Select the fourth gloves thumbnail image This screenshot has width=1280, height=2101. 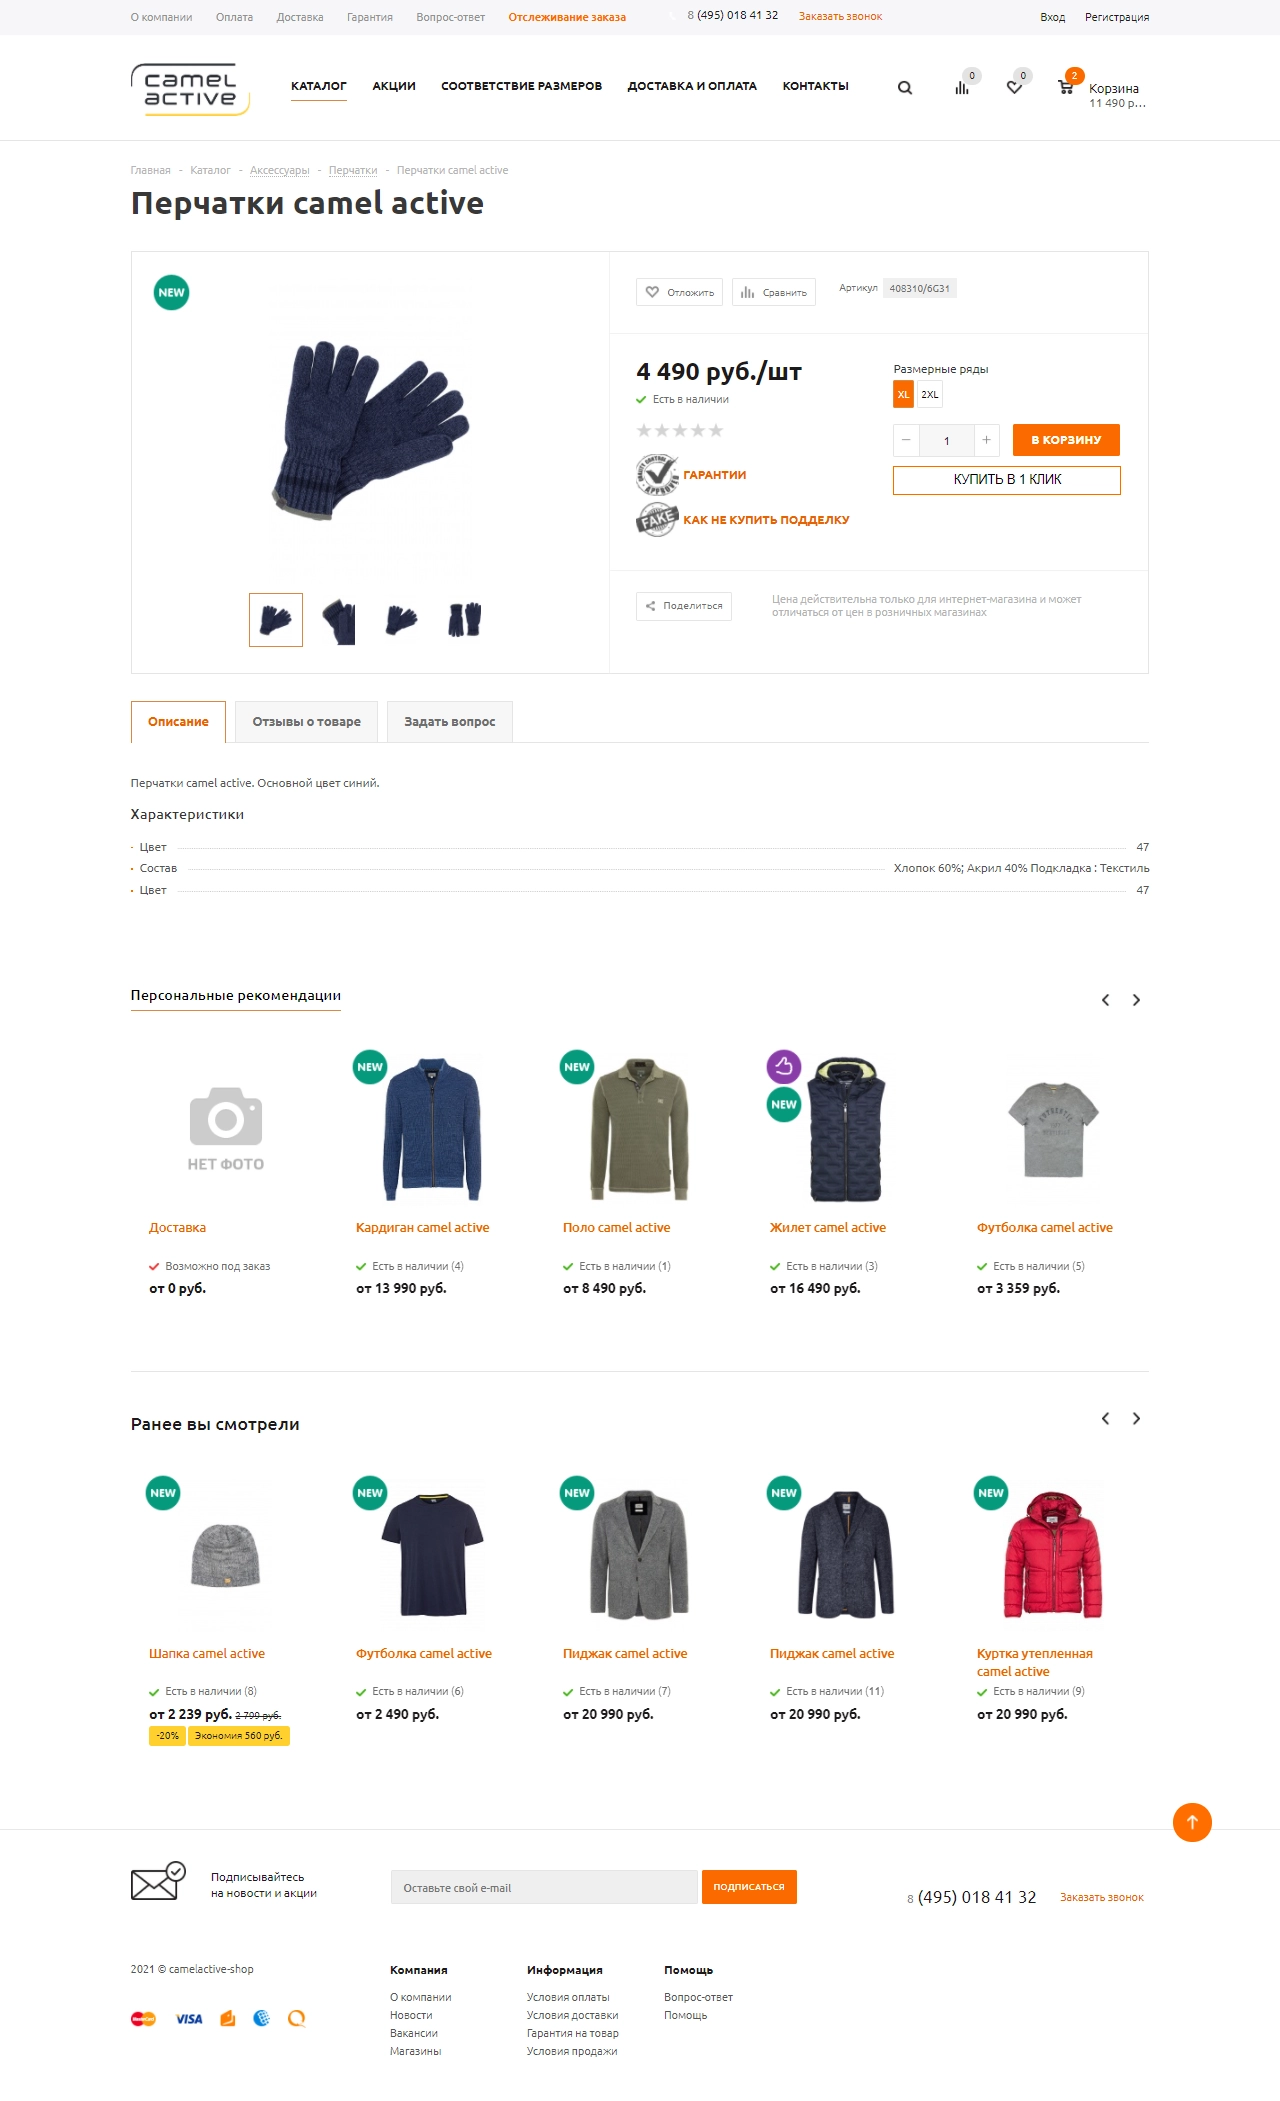(x=464, y=620)
